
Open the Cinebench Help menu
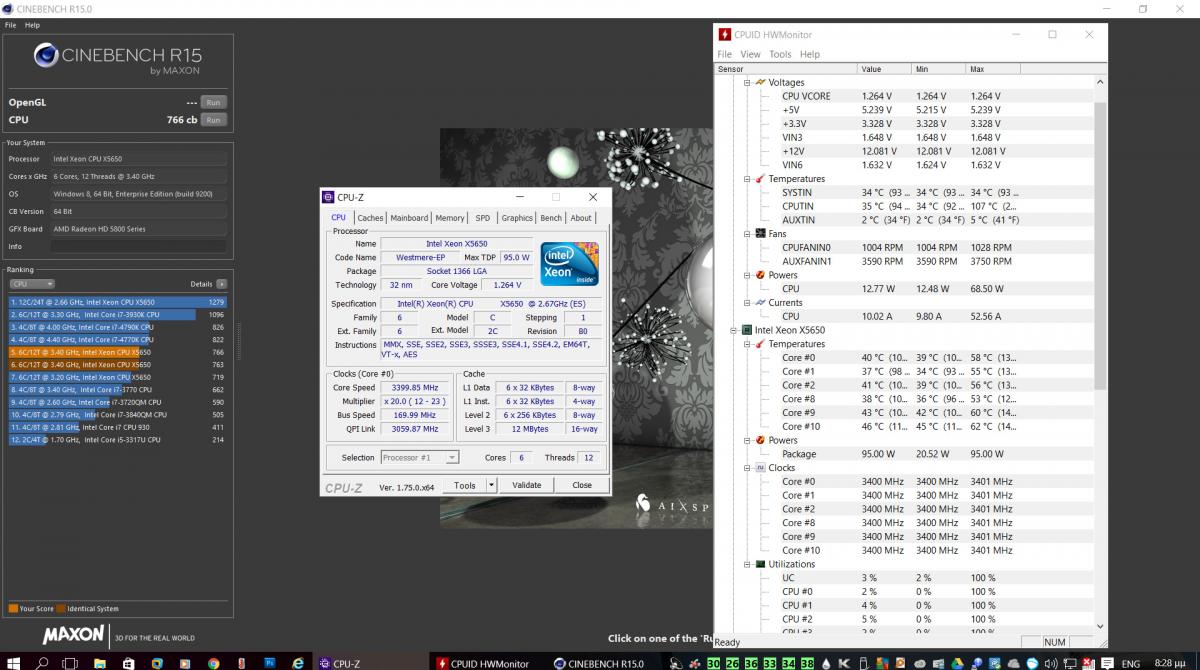33,25
